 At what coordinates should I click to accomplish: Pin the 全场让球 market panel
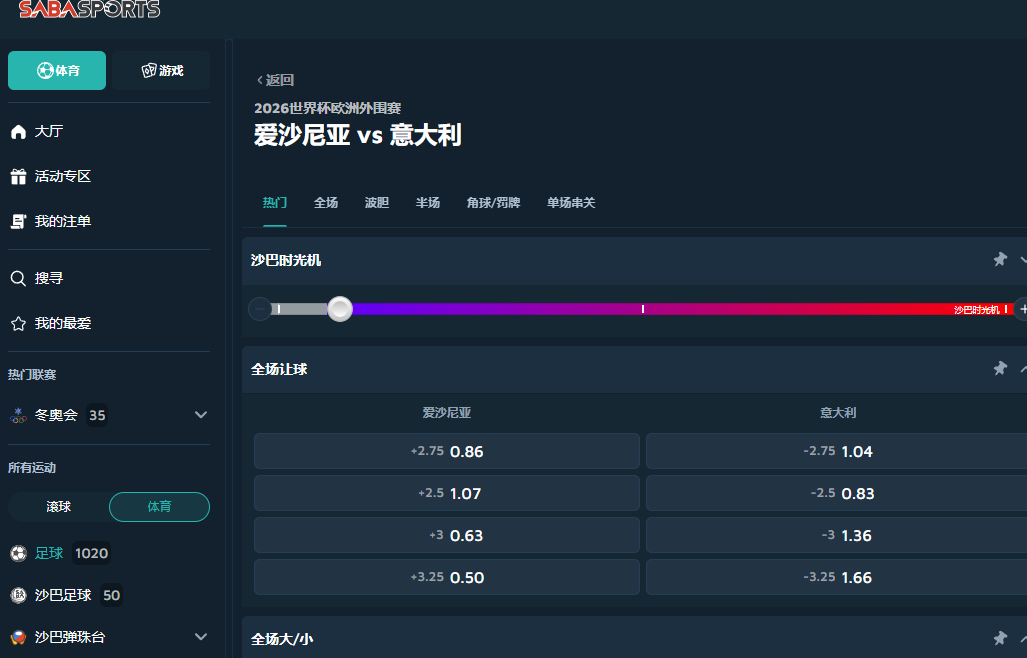click(x=999, y=369)
